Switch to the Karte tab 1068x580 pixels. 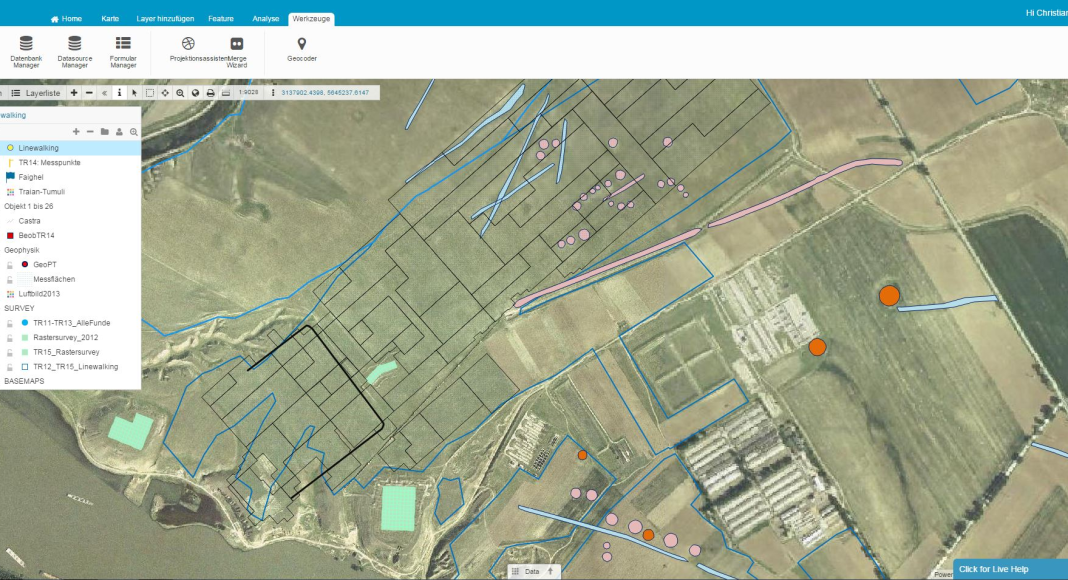pos(110,19)
